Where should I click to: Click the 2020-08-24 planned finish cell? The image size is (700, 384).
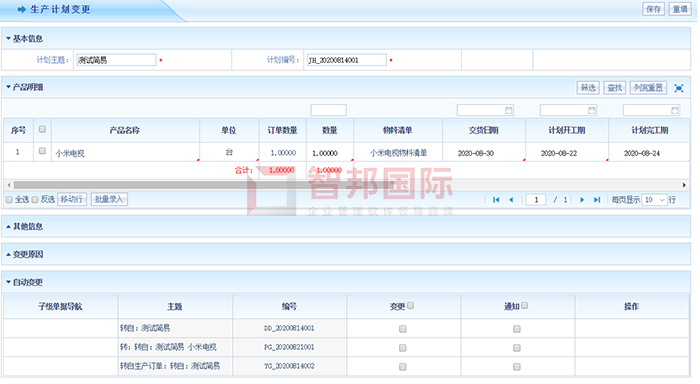(x=650, y=153)
